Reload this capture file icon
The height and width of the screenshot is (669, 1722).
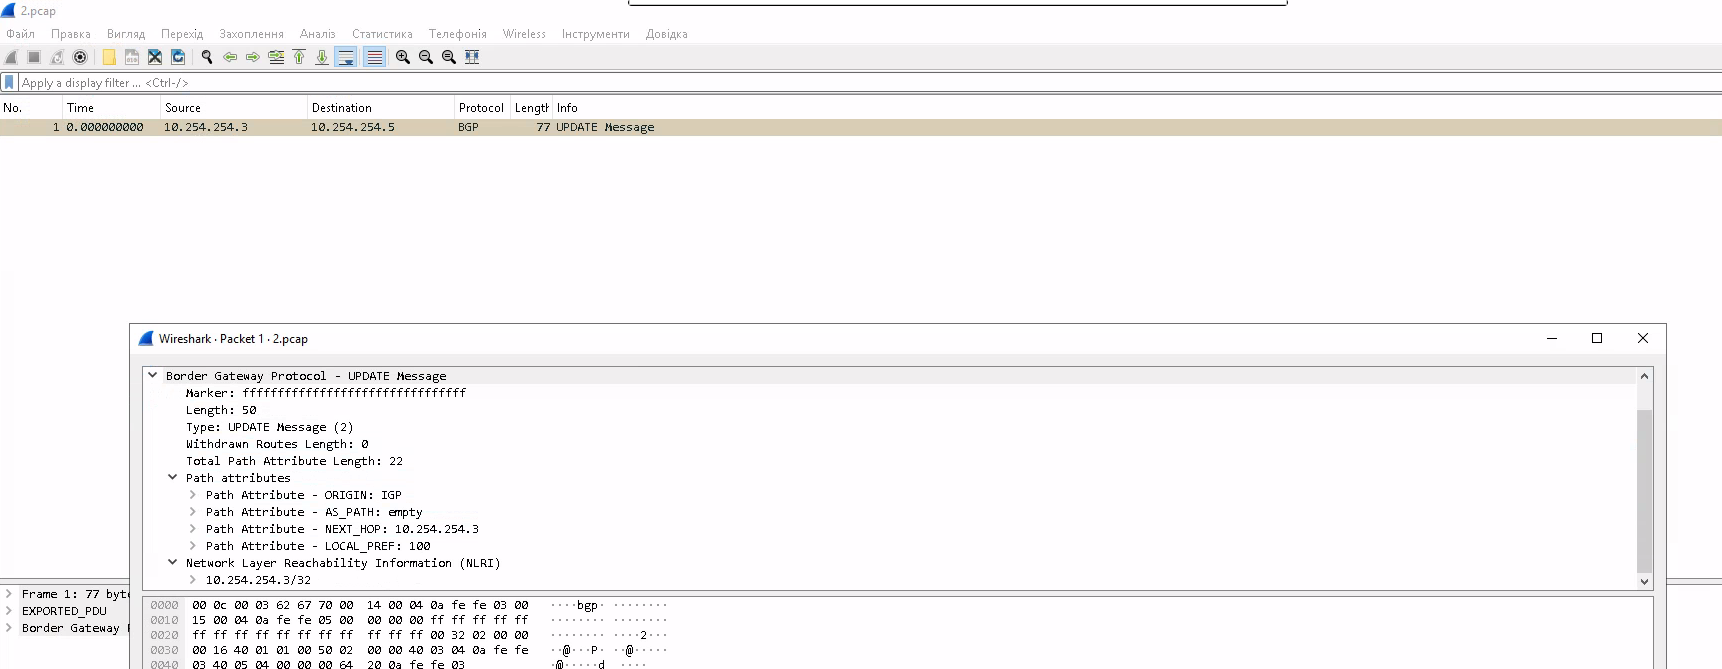click(178, 57)
